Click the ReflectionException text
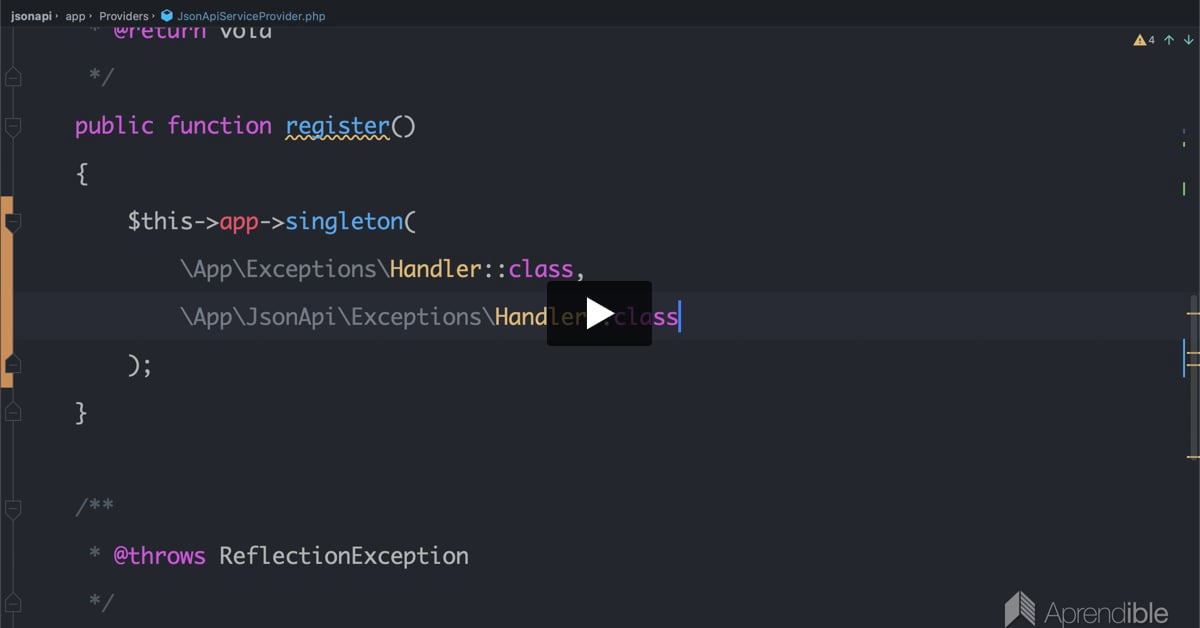1200x628 pixels. [x=344, y=555]
